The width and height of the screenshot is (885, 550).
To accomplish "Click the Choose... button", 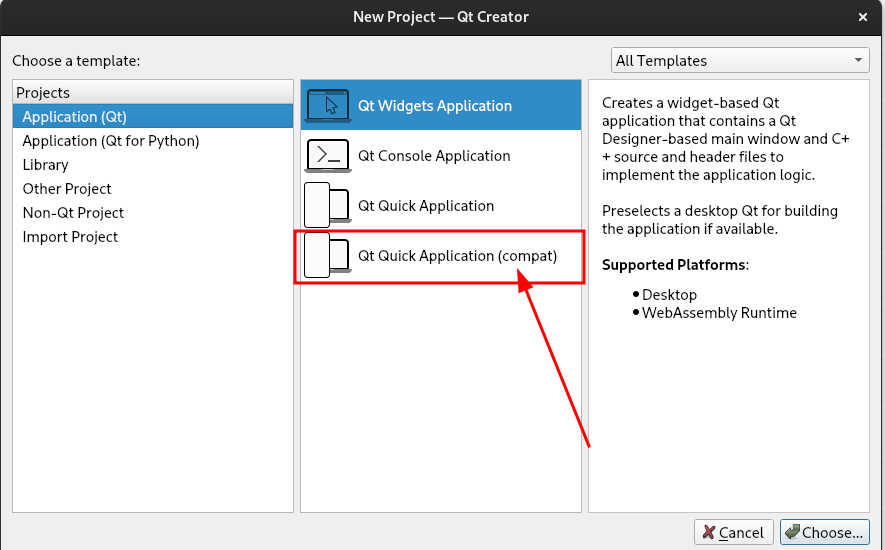I will [x=825, y=532].
